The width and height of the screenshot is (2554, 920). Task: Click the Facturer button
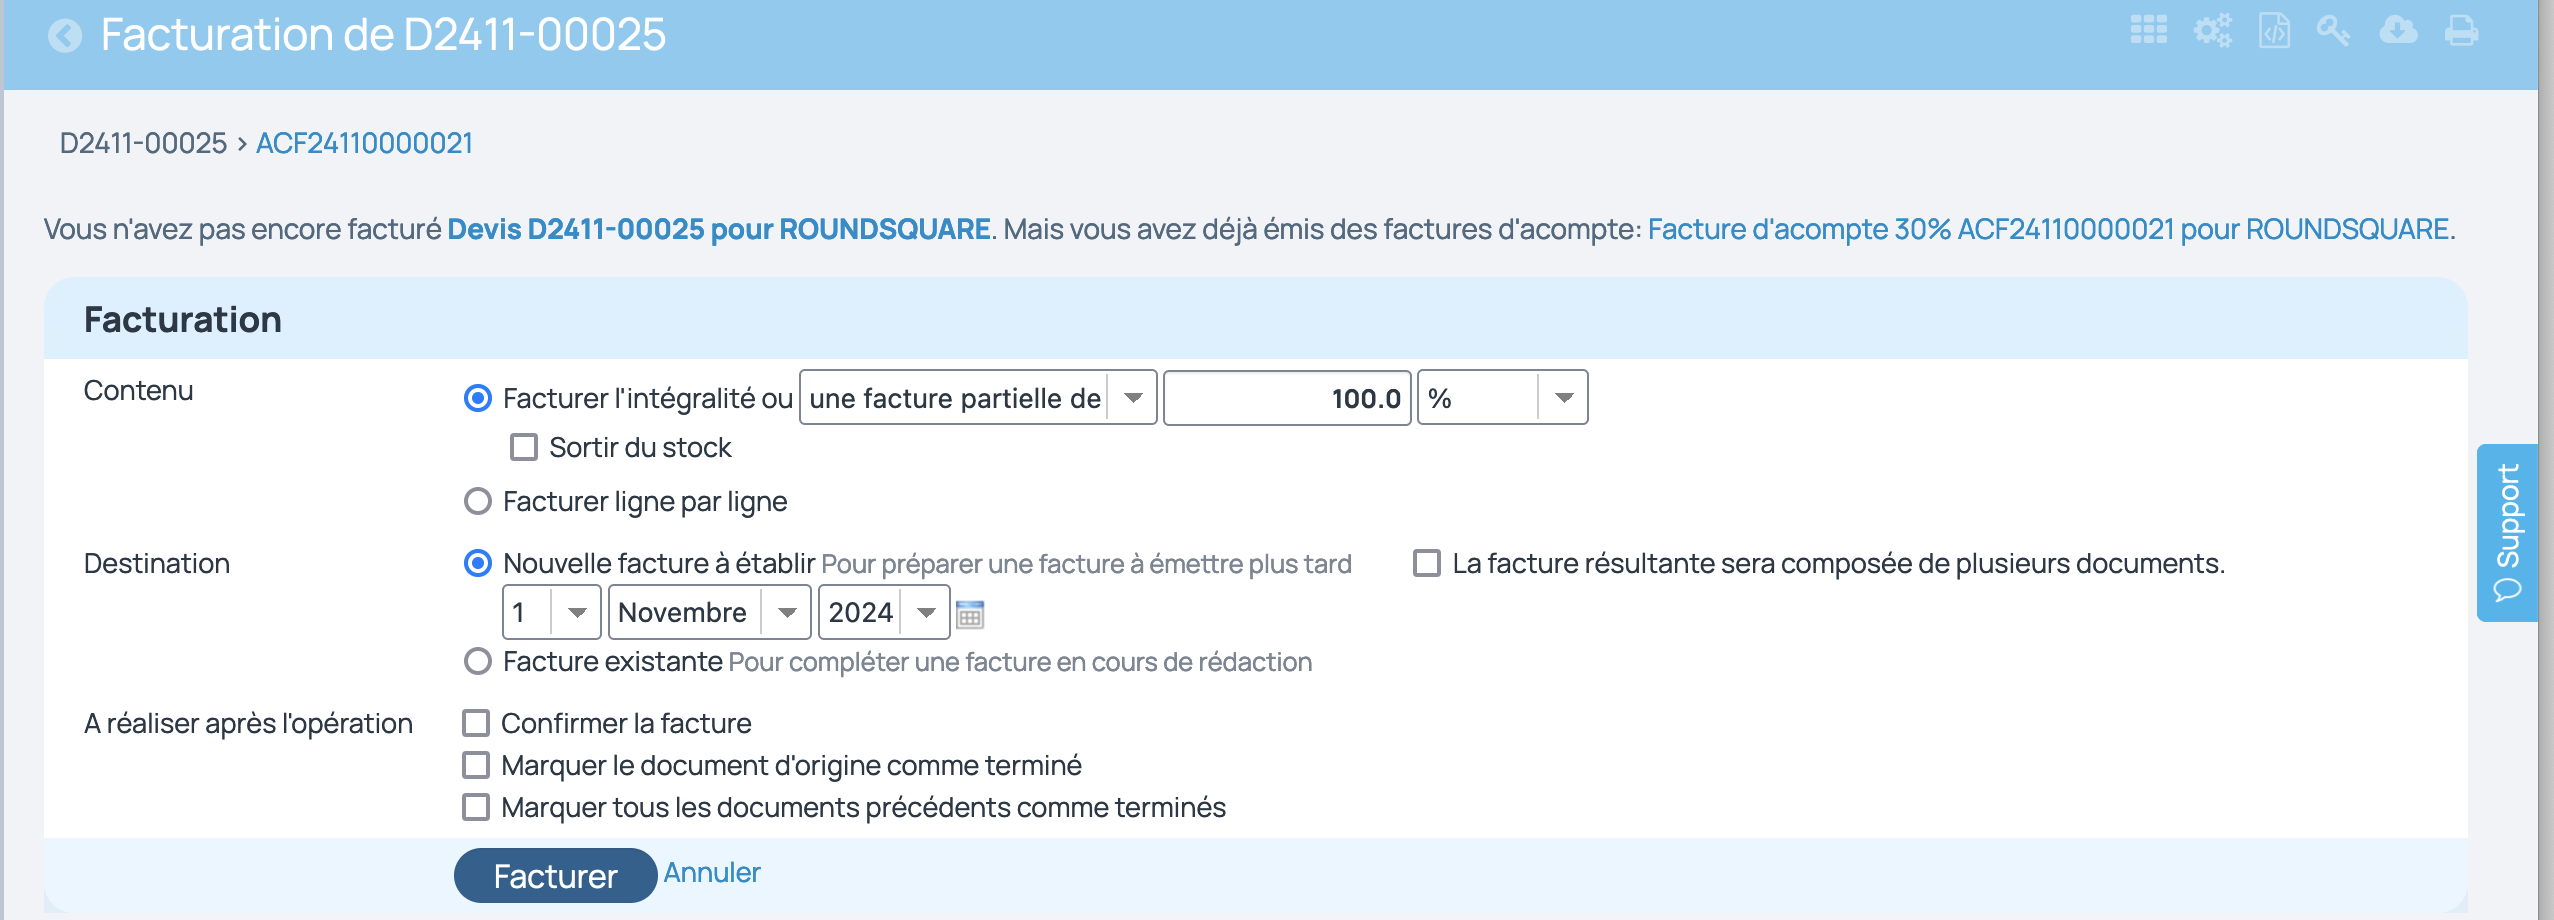(555, 874)
